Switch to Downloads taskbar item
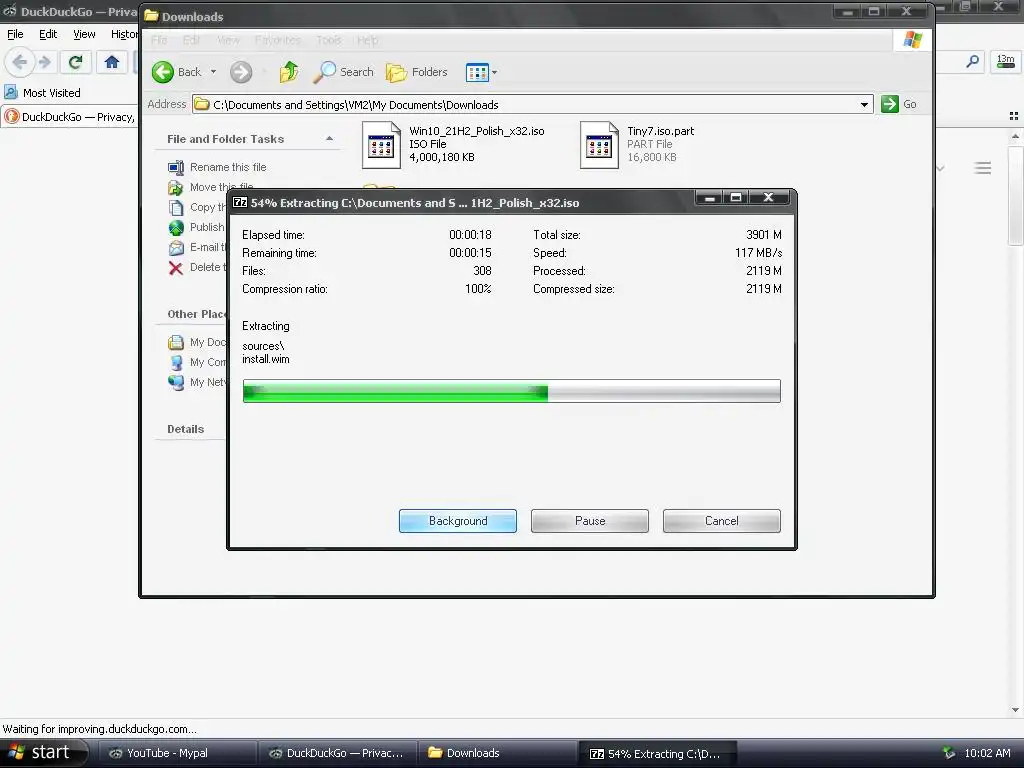The height and width of the screenshot is (768, 1024). 496,753
